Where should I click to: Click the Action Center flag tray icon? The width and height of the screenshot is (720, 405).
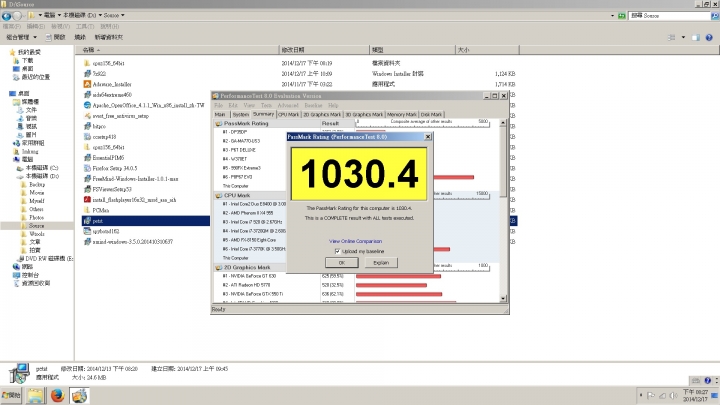[651, 395]
